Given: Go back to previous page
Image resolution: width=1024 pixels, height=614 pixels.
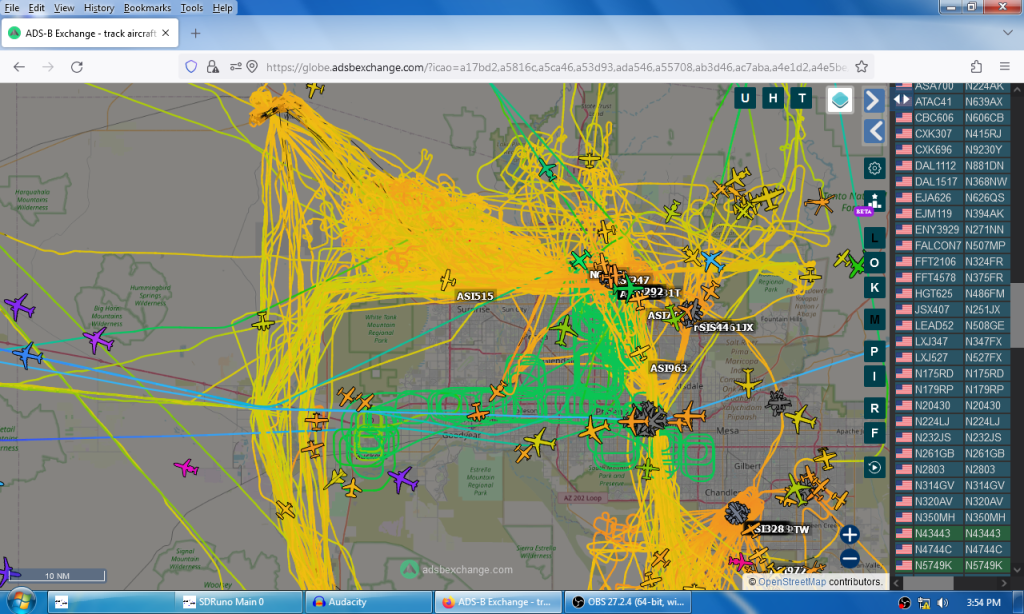Looking at the screenshot, I should [x=19, y=67].
